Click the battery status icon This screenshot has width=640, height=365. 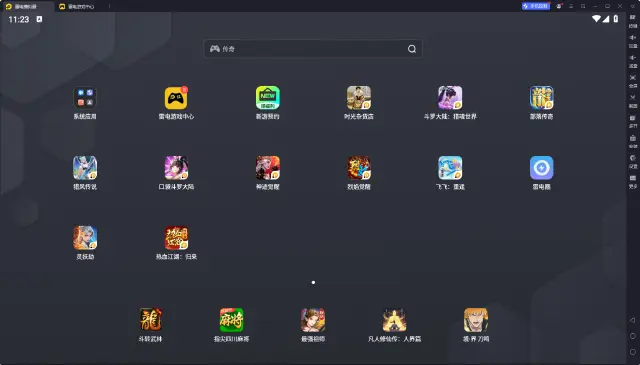point(616,19)
